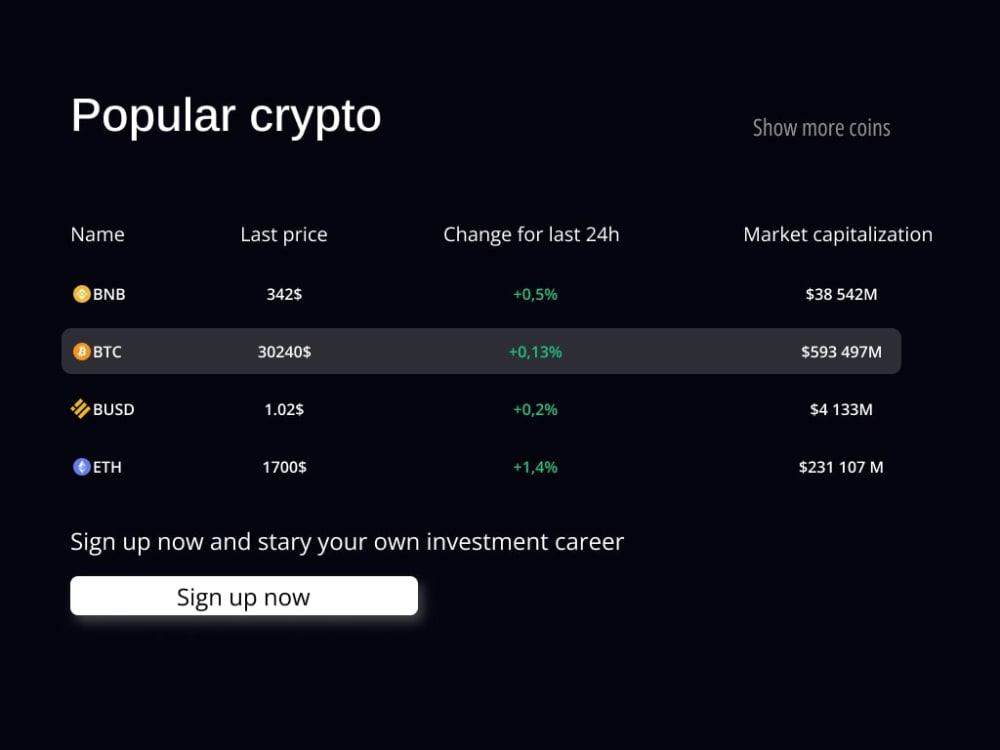The image size is (1000, 750).
Task: Click BNB market cap $38 542M
Action: point(841,295)
